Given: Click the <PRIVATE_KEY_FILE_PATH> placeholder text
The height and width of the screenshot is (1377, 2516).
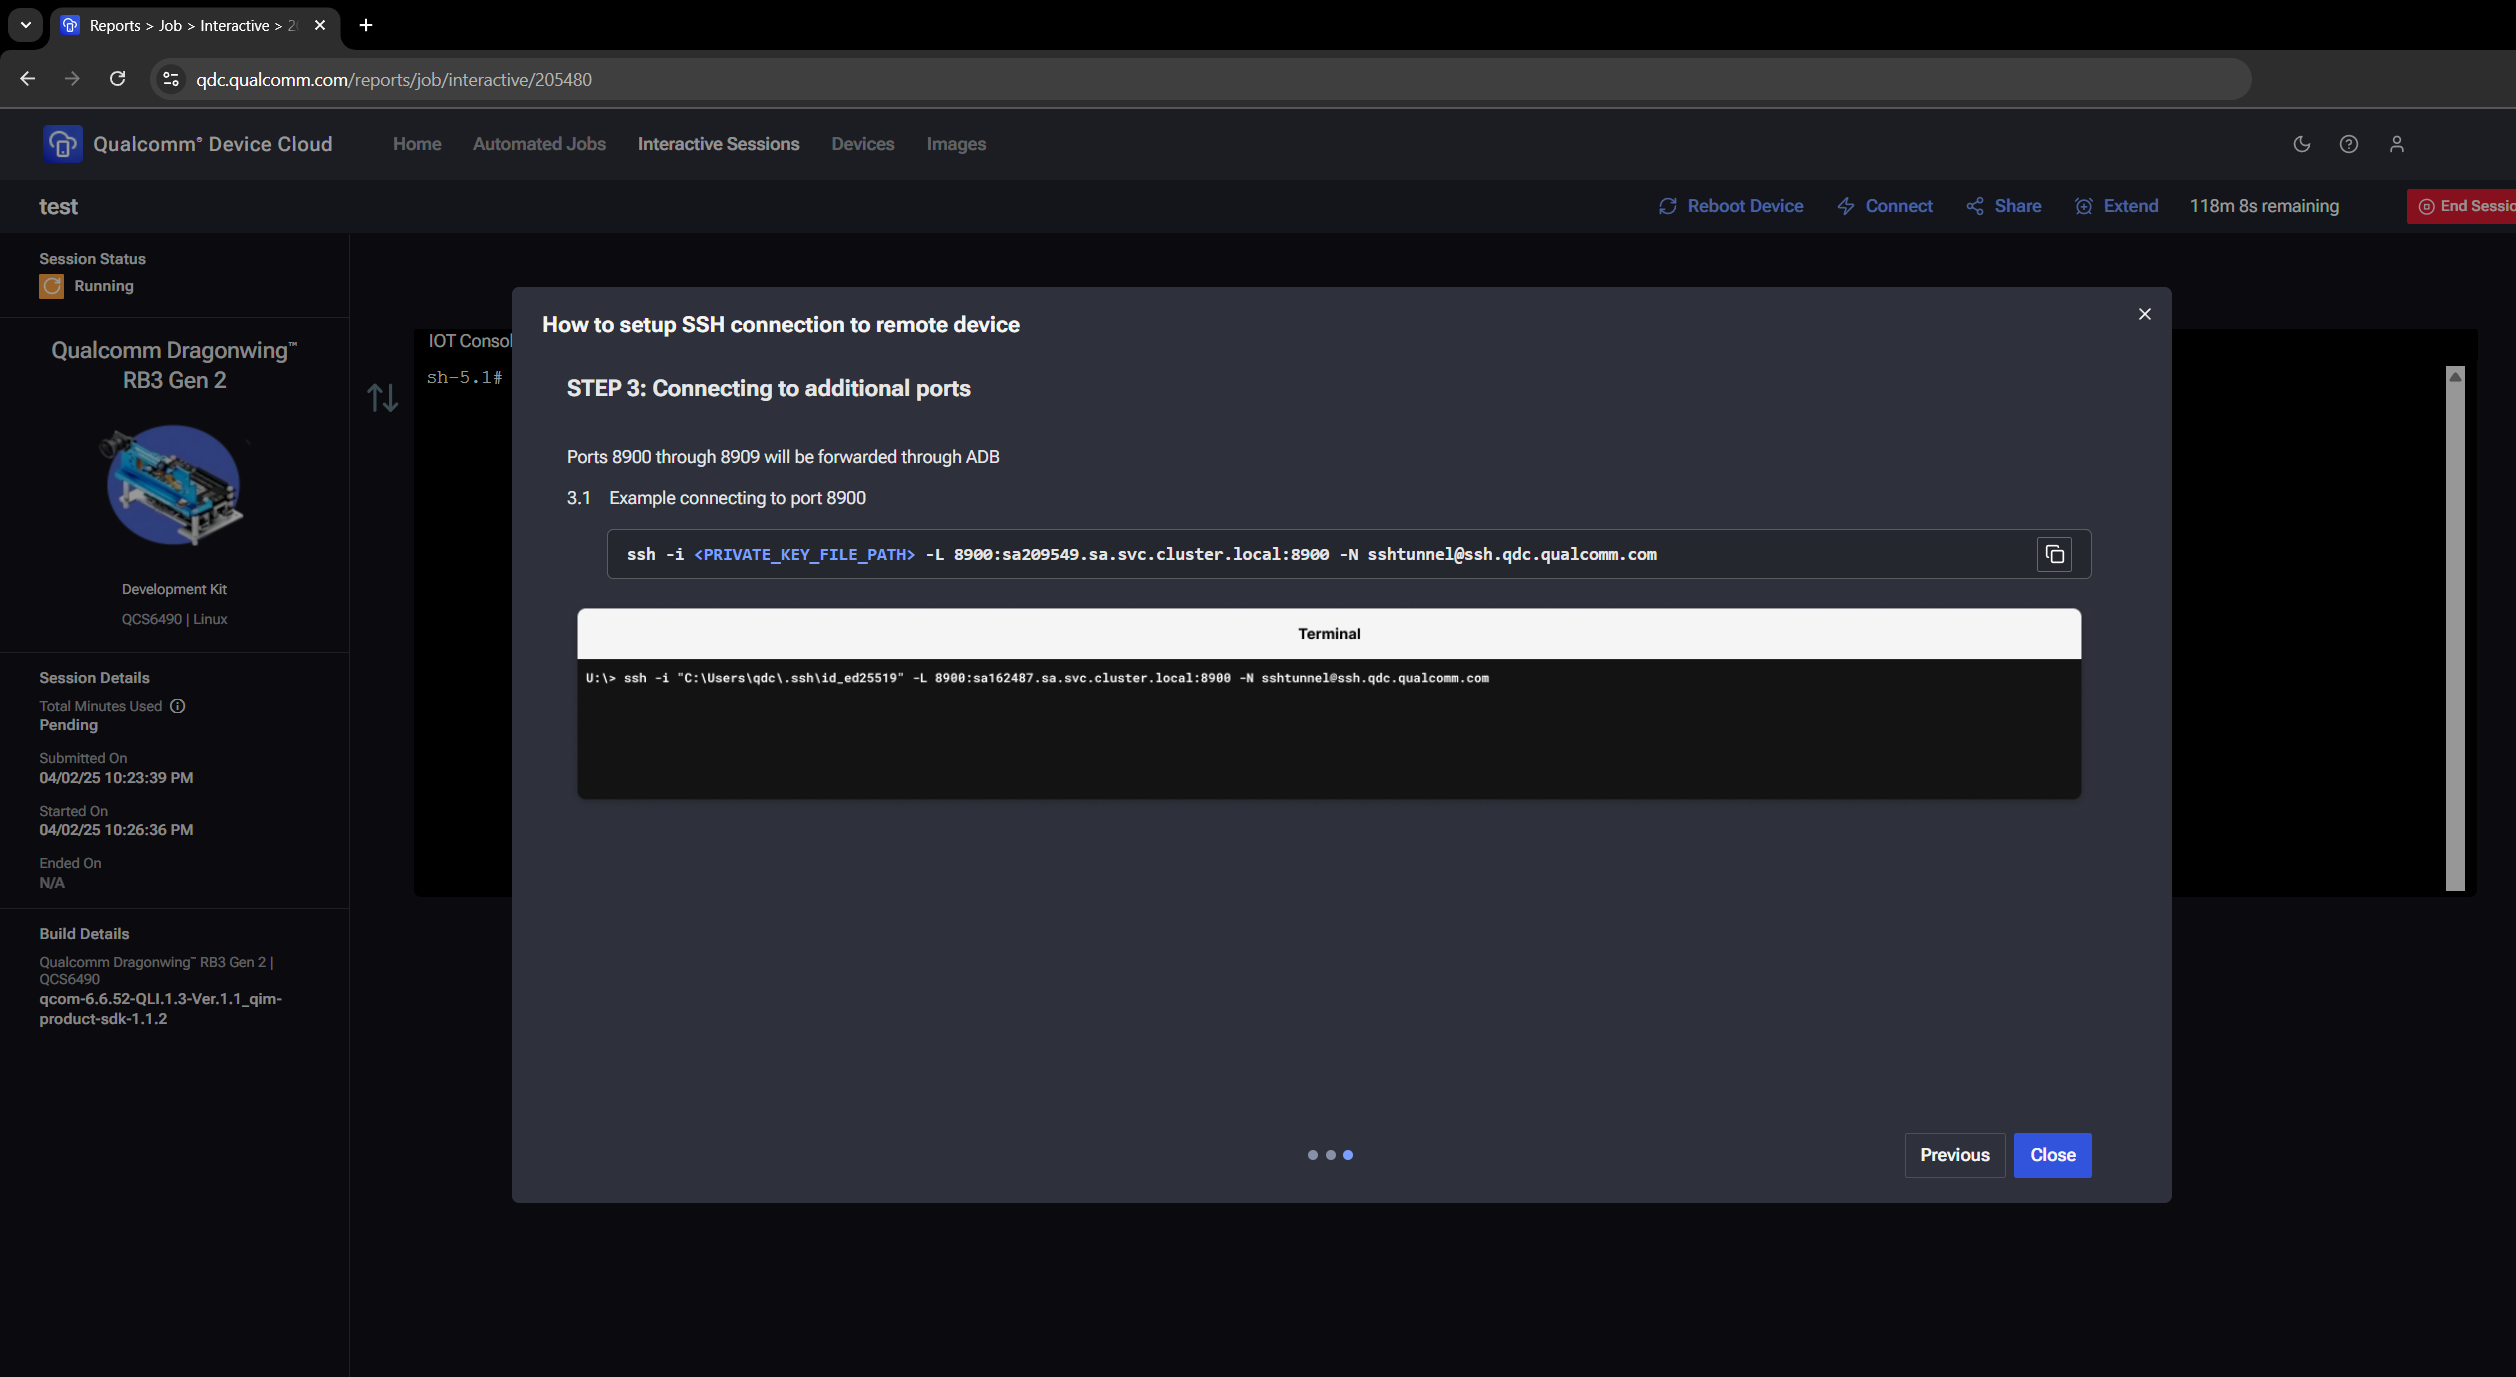Looking at the screenshot, I should click(804, 554).
